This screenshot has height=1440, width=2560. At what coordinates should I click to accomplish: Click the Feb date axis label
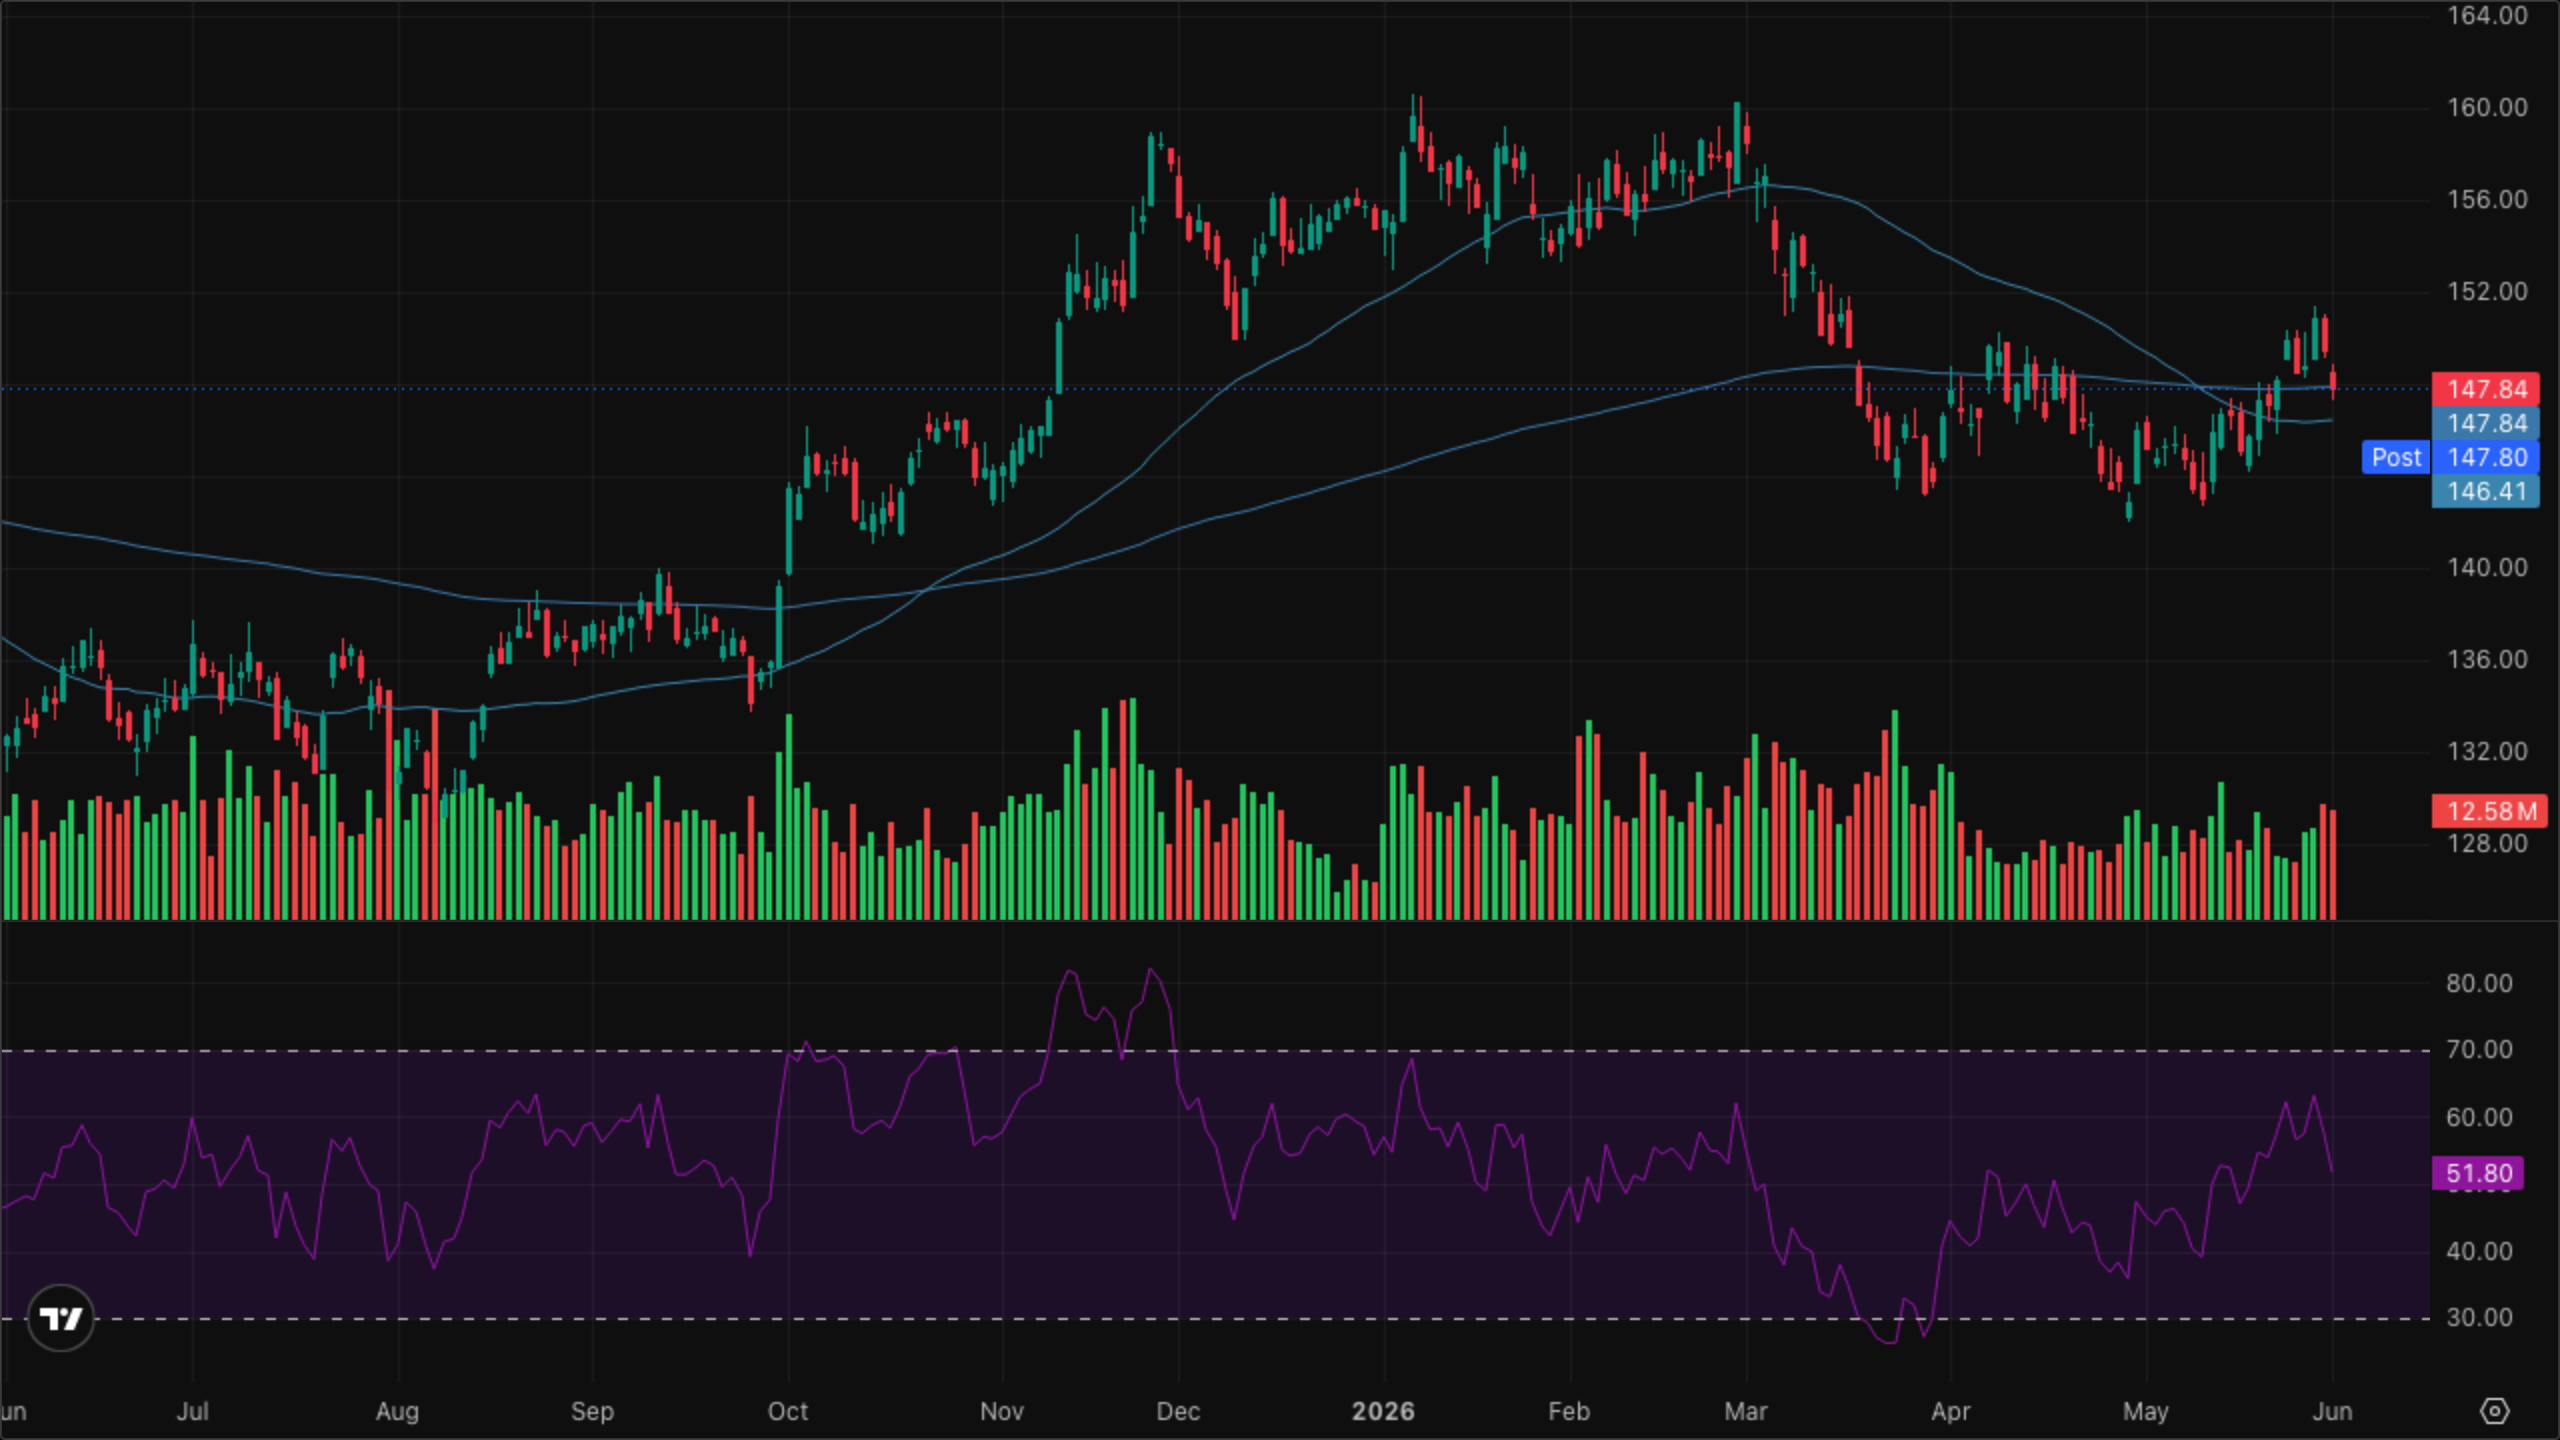pos(1569,1412)
